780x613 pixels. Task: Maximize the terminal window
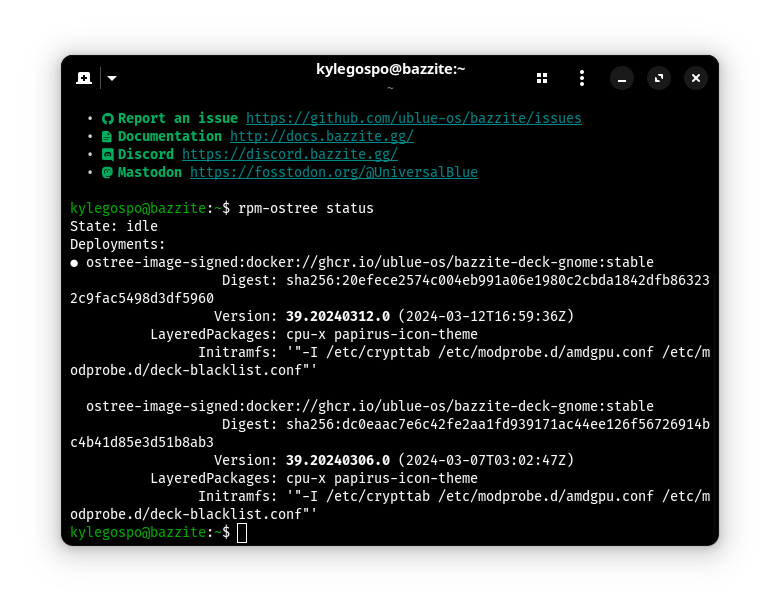[659, 78]
